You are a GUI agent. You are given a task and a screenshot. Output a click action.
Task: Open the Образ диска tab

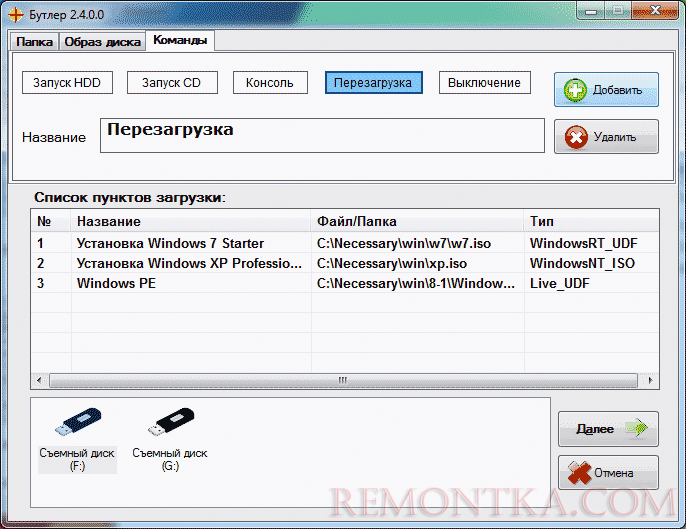(102, 41)
